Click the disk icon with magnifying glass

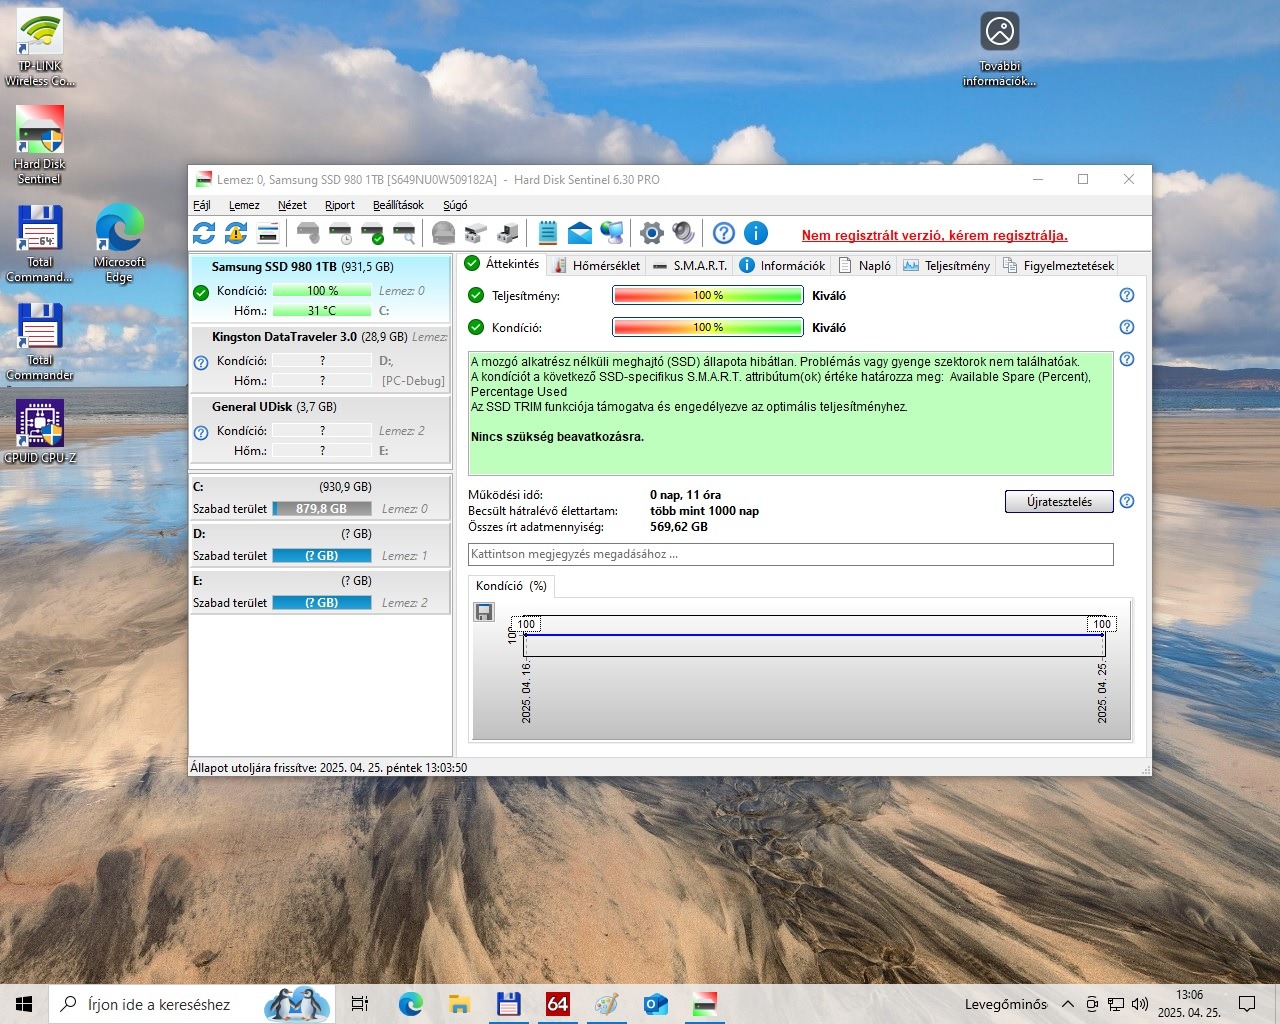[x=404, y=234]
